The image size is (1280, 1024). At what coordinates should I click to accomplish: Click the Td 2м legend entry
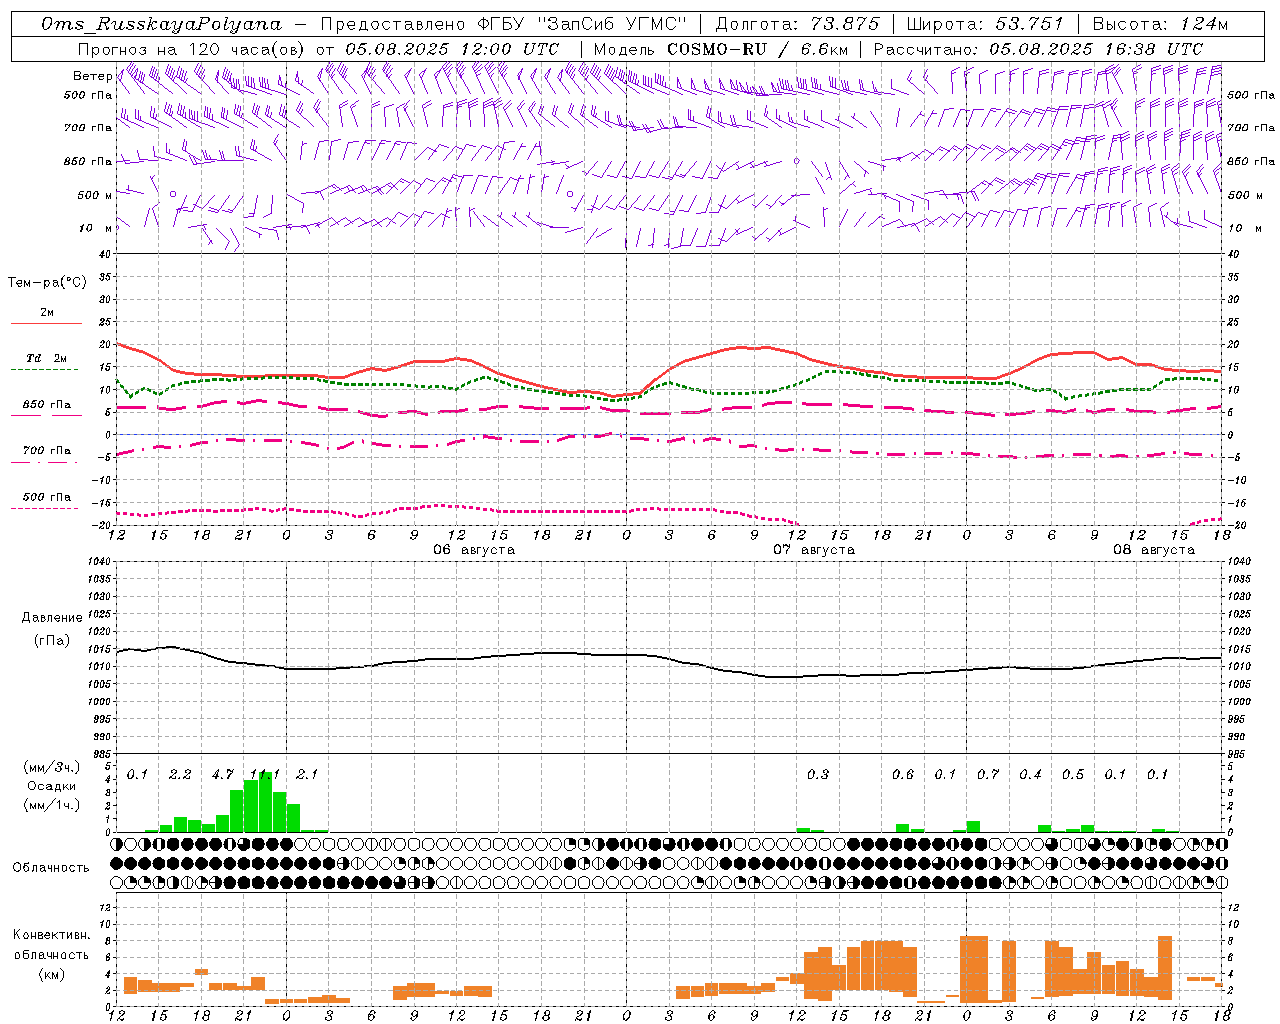pos(46,358)
